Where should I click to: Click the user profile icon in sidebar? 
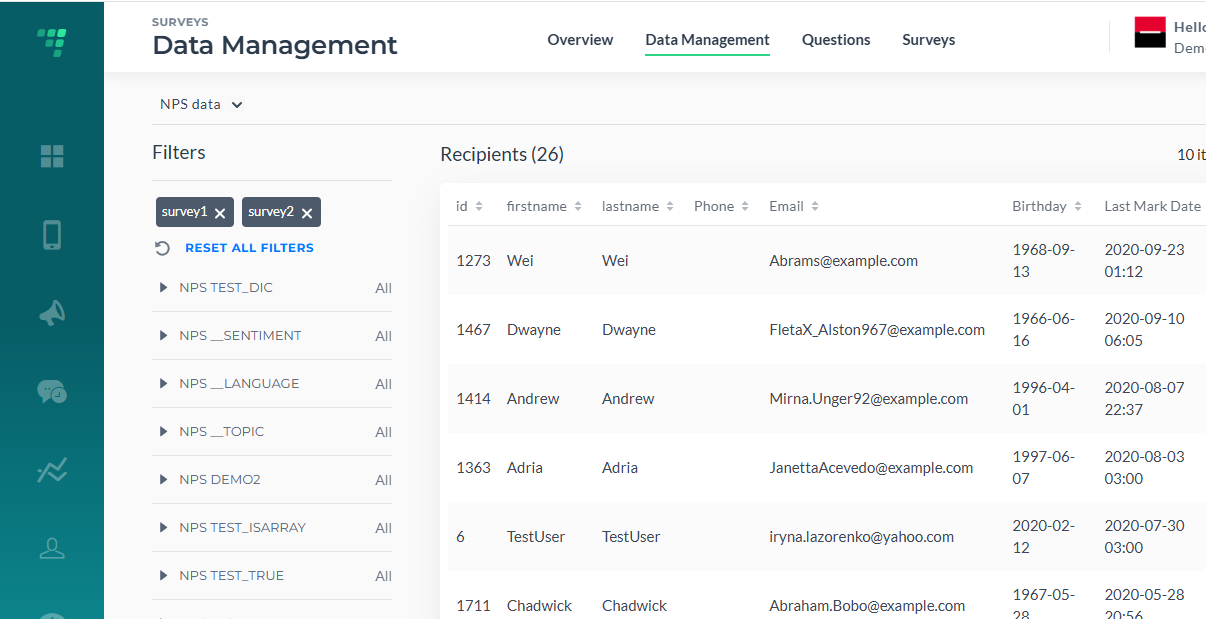[52, 548]
